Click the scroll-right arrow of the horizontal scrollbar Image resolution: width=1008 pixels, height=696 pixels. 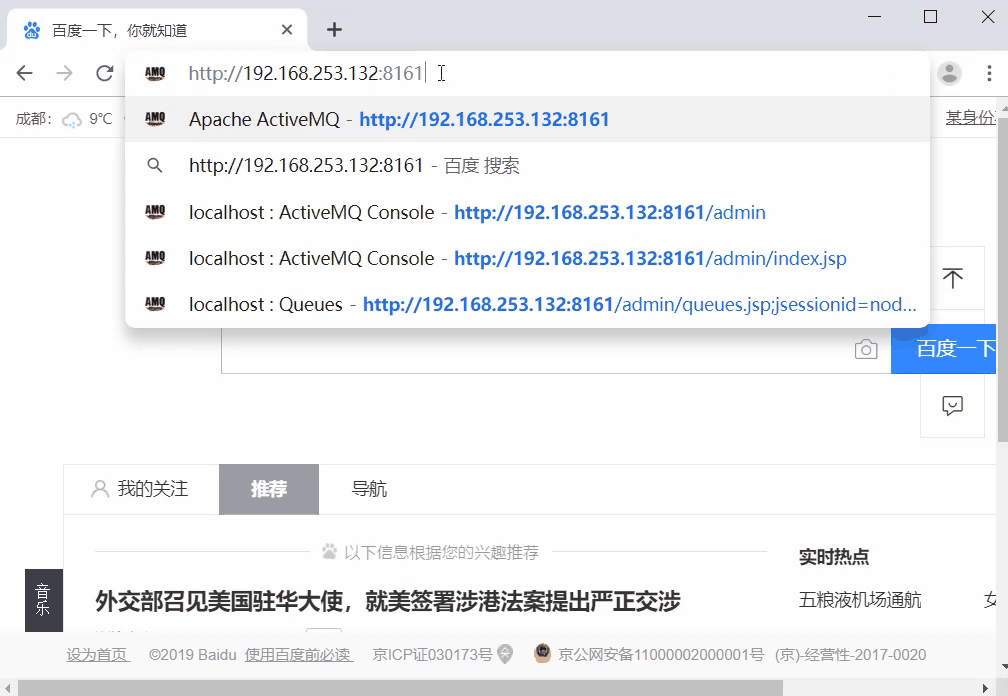pos(986,688)
